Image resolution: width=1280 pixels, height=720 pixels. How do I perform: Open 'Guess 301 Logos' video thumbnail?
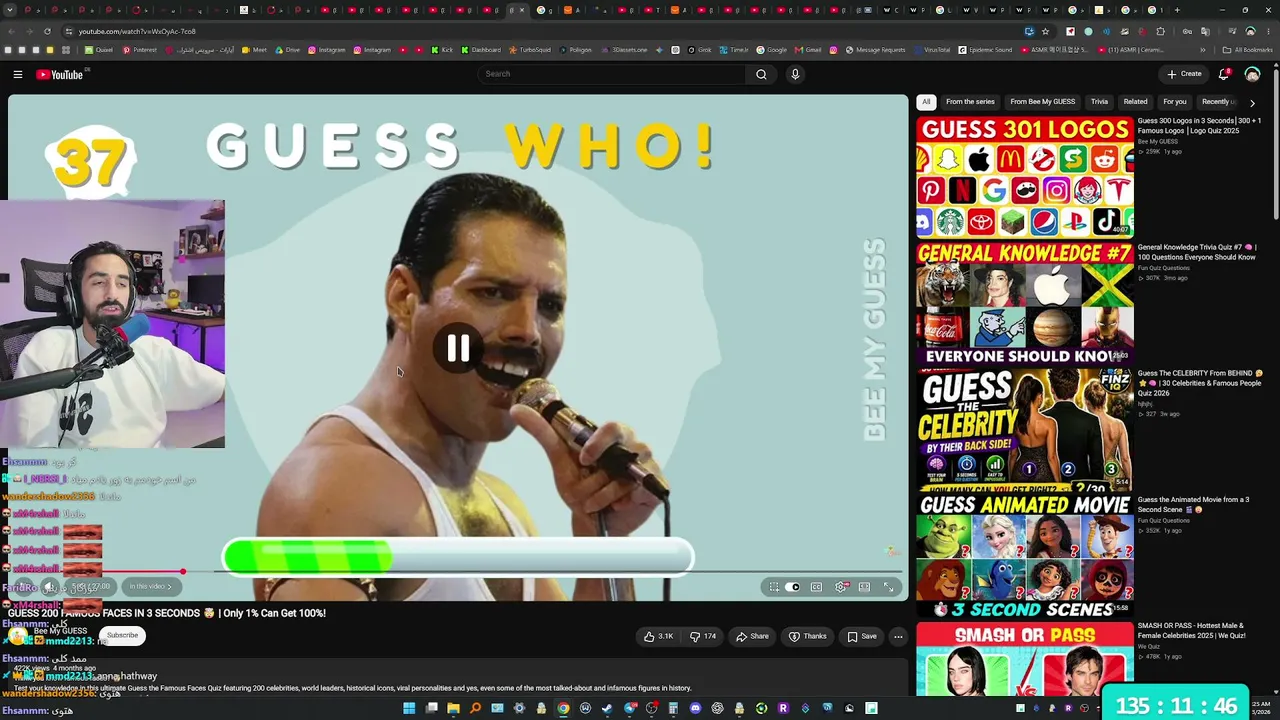point(1025,177)
